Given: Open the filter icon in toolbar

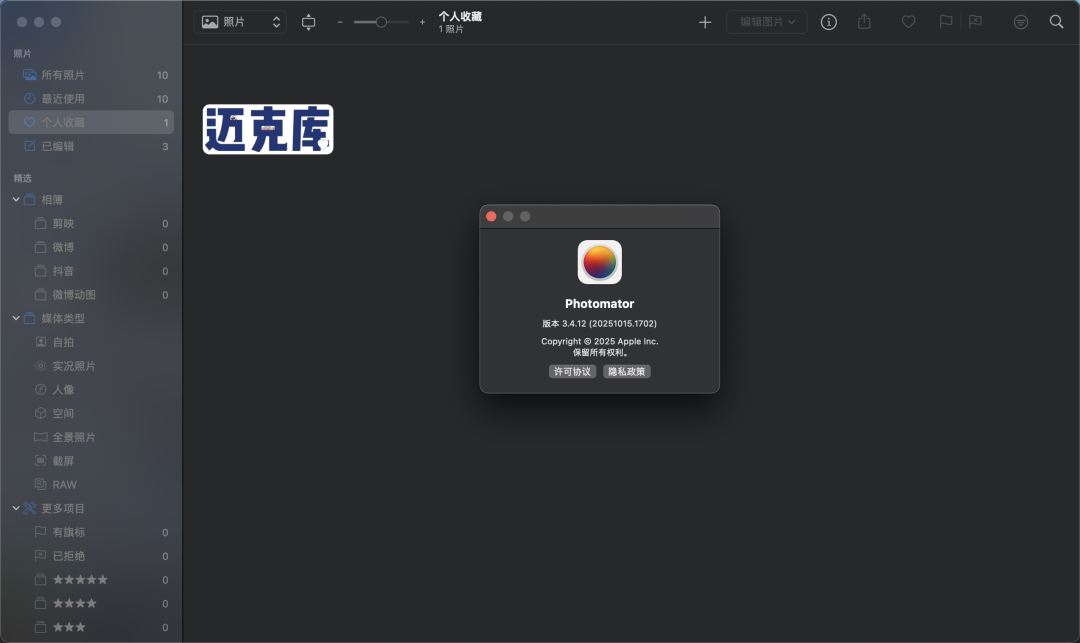Looking at the screenshot, I should click(x=1020, y=22).
